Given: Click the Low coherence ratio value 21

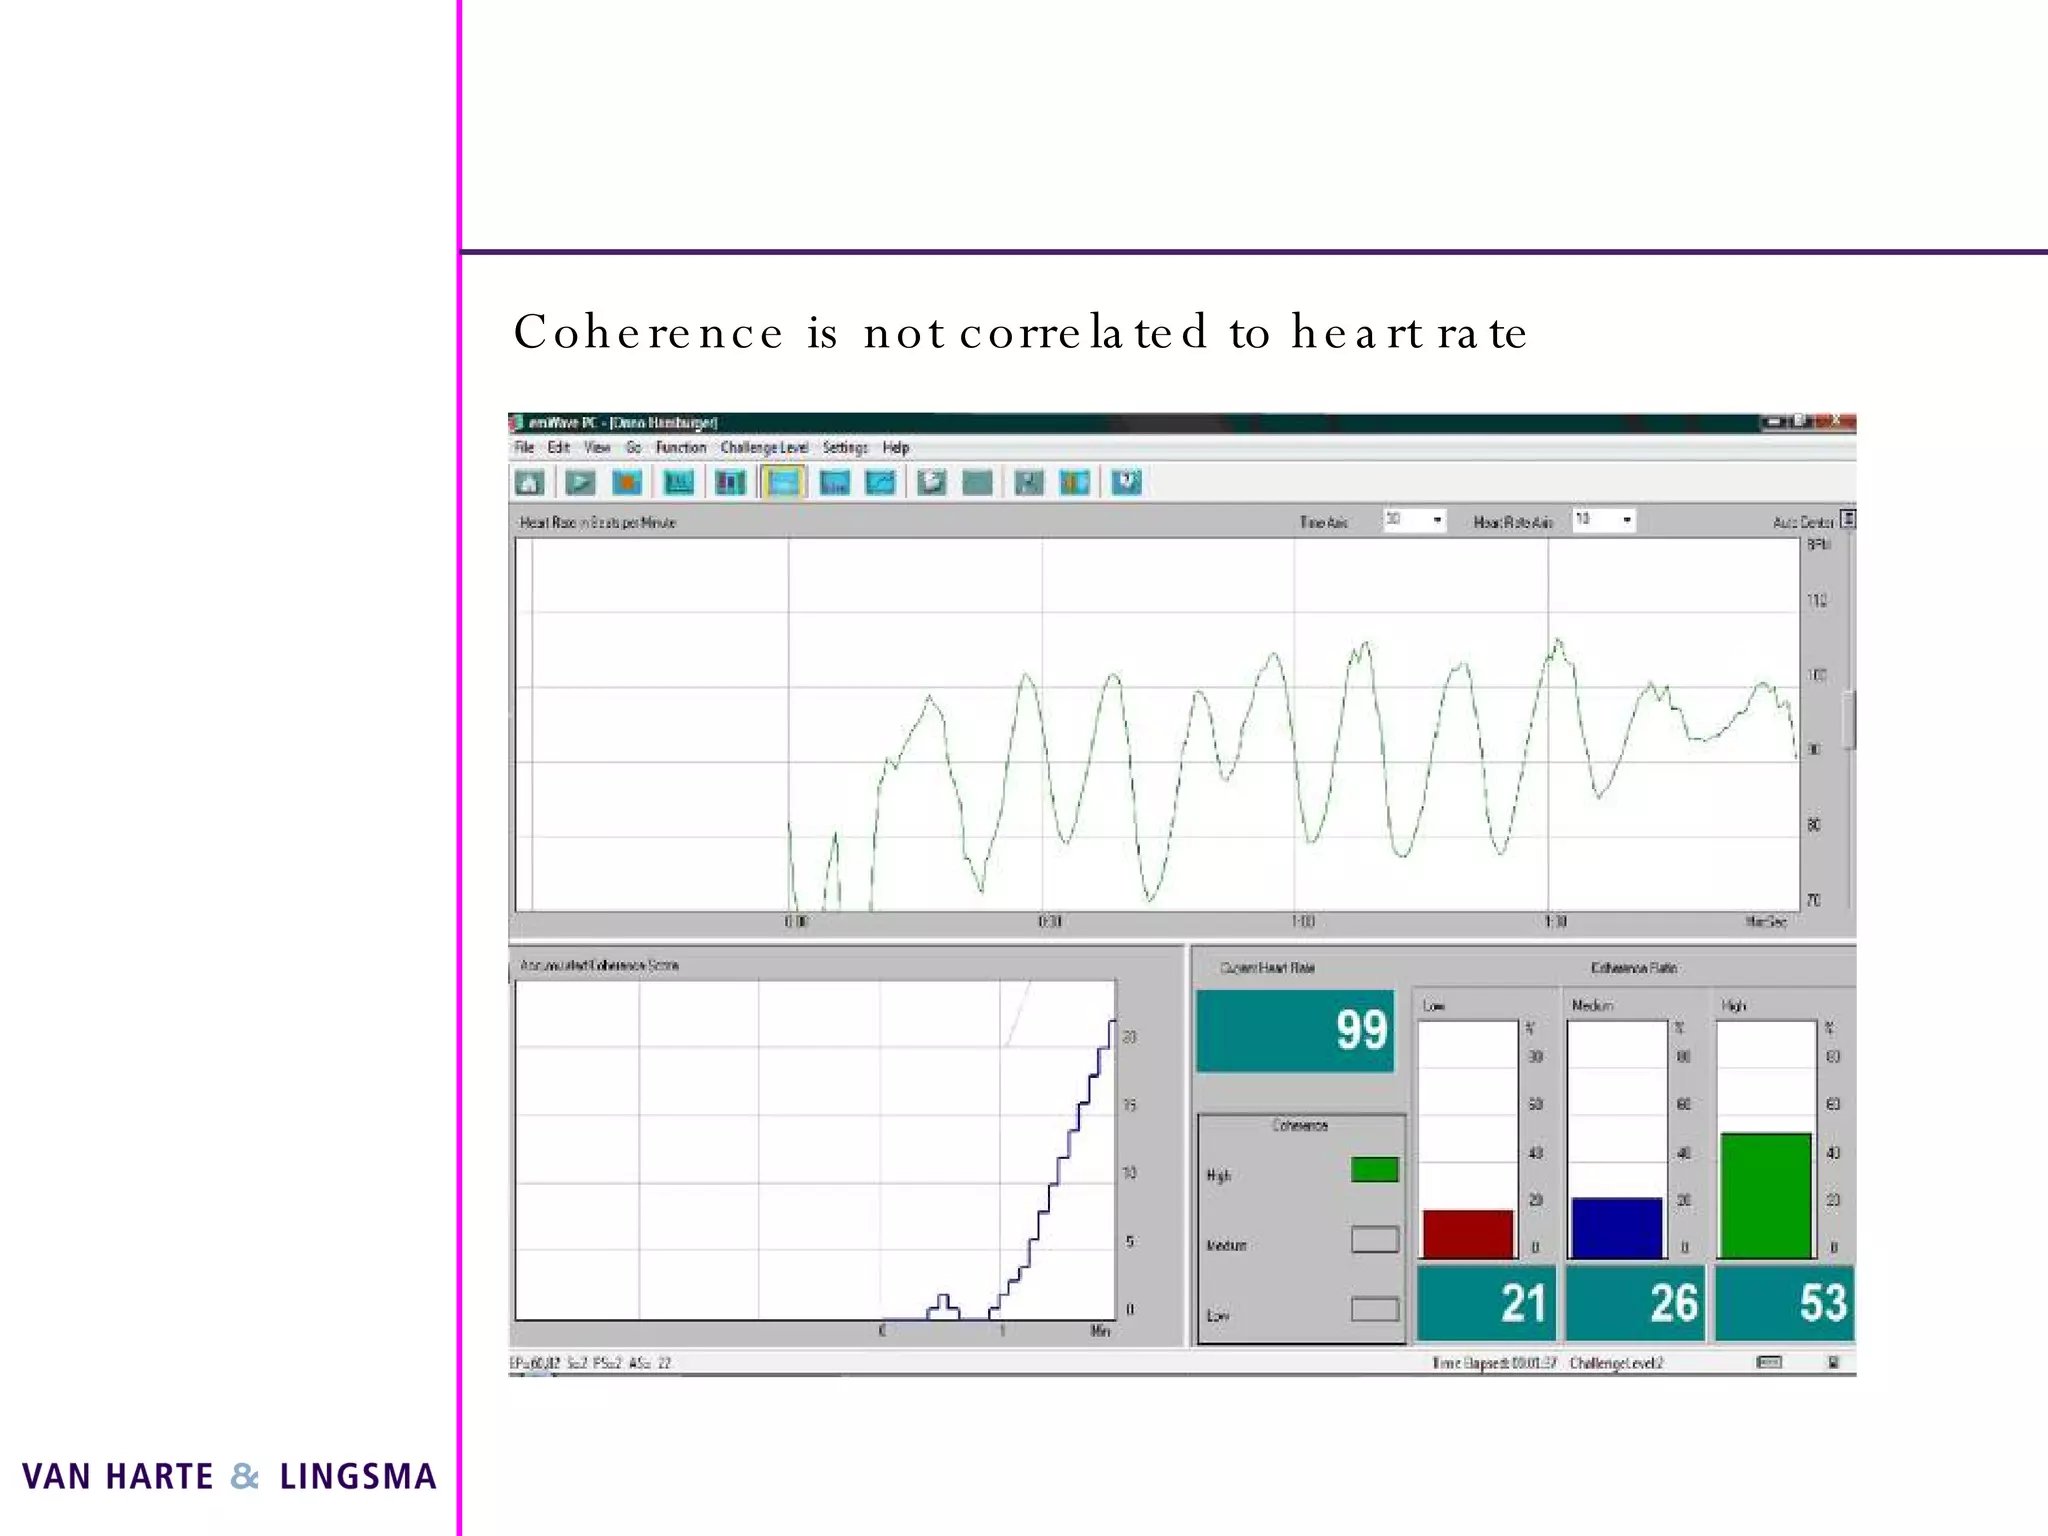Looking at the screenshot, I should 1486,1303.
